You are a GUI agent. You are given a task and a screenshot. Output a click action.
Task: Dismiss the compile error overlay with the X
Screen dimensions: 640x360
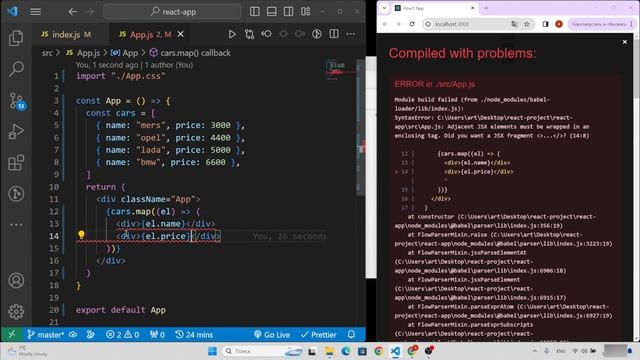tap(624, 42)
